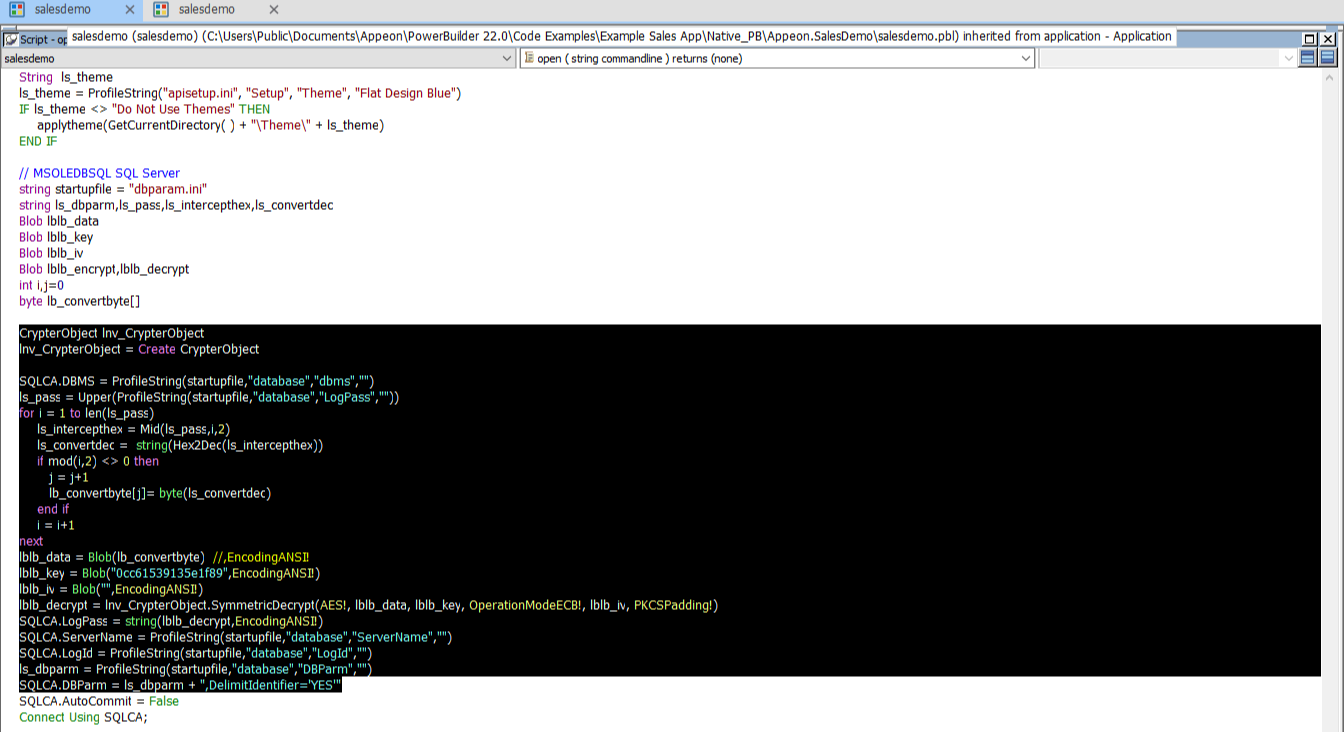Click the icon on the second salesdemo tab
Image resolution: width=1344 pixels, height=732 pixels.
click(x=161, y=10)
